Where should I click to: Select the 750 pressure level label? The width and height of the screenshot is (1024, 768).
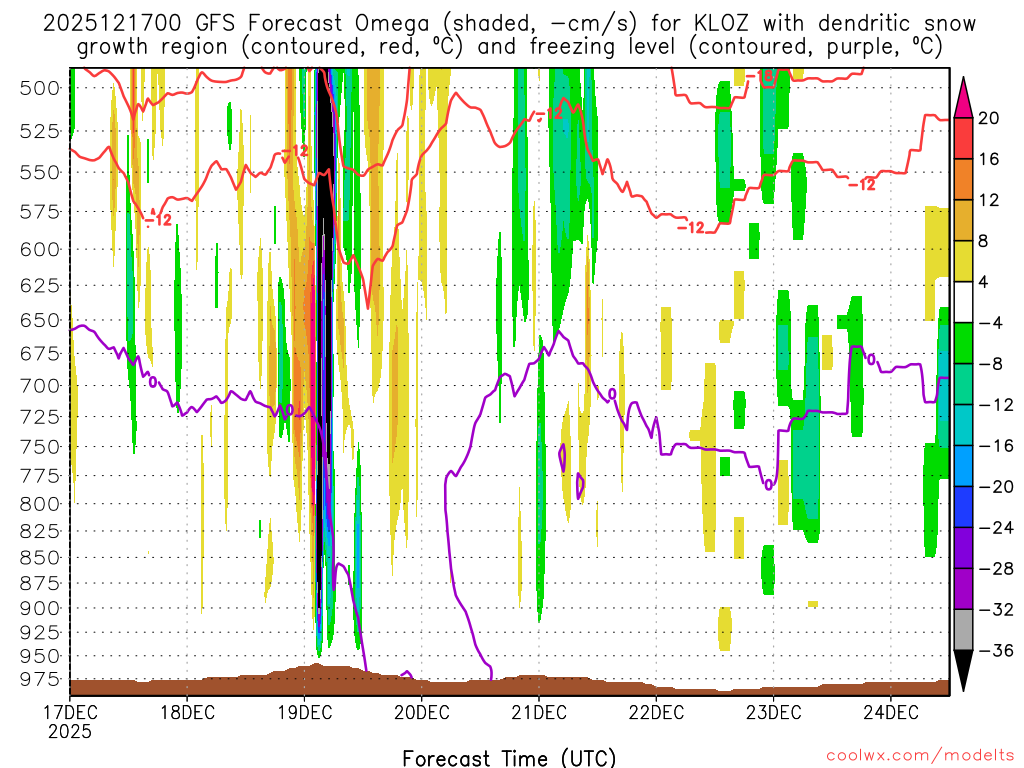(40, 447)
